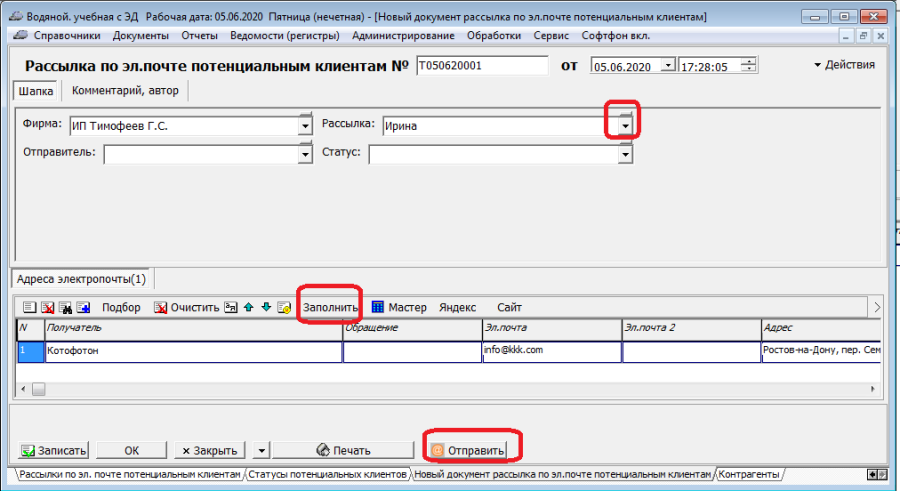Viewport: 900px width, 491px height.
Task: Click the document number input field
Action: (482, 66)
